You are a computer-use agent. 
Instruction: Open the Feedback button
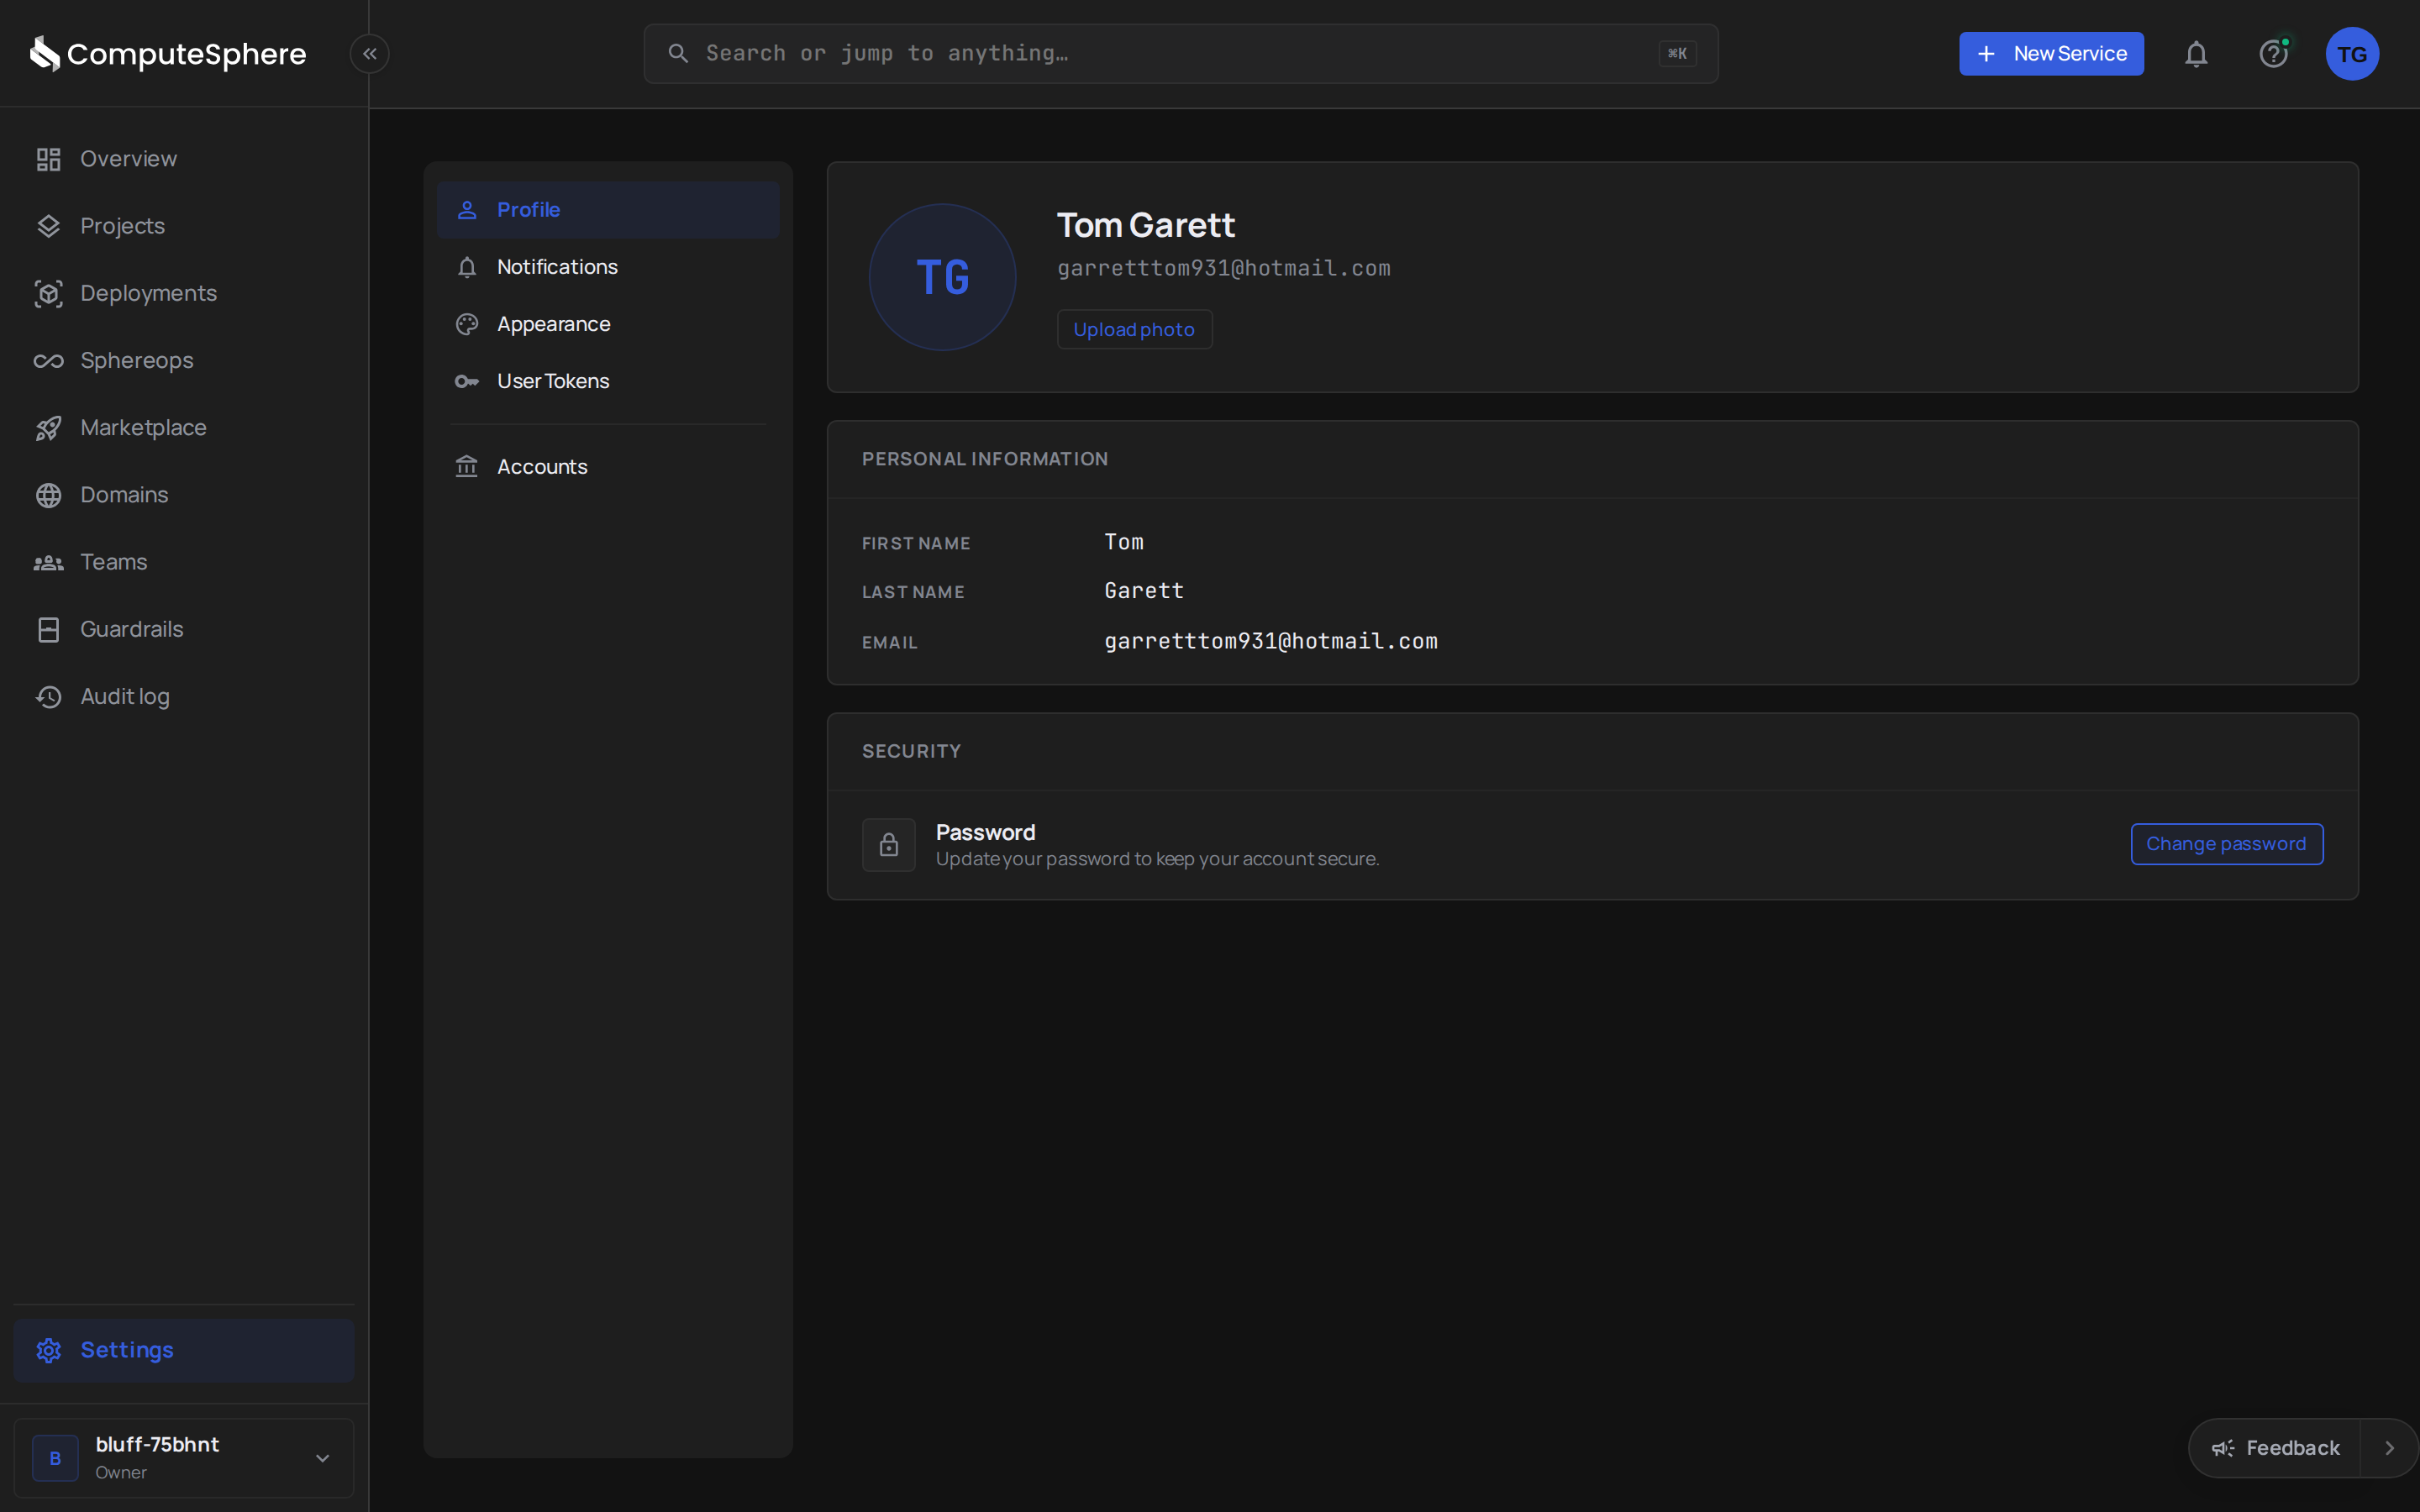pos(2275,1448)
